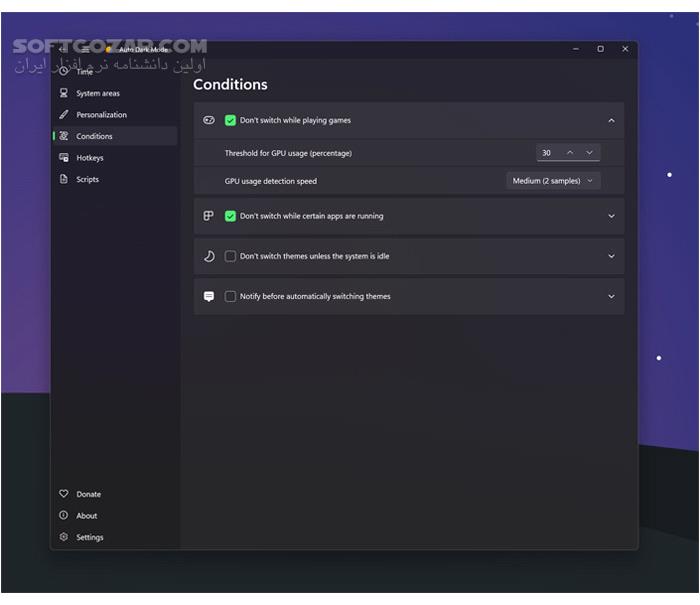Select Conditions in the sidebar

pyautogui.click(x=115, y=136)
